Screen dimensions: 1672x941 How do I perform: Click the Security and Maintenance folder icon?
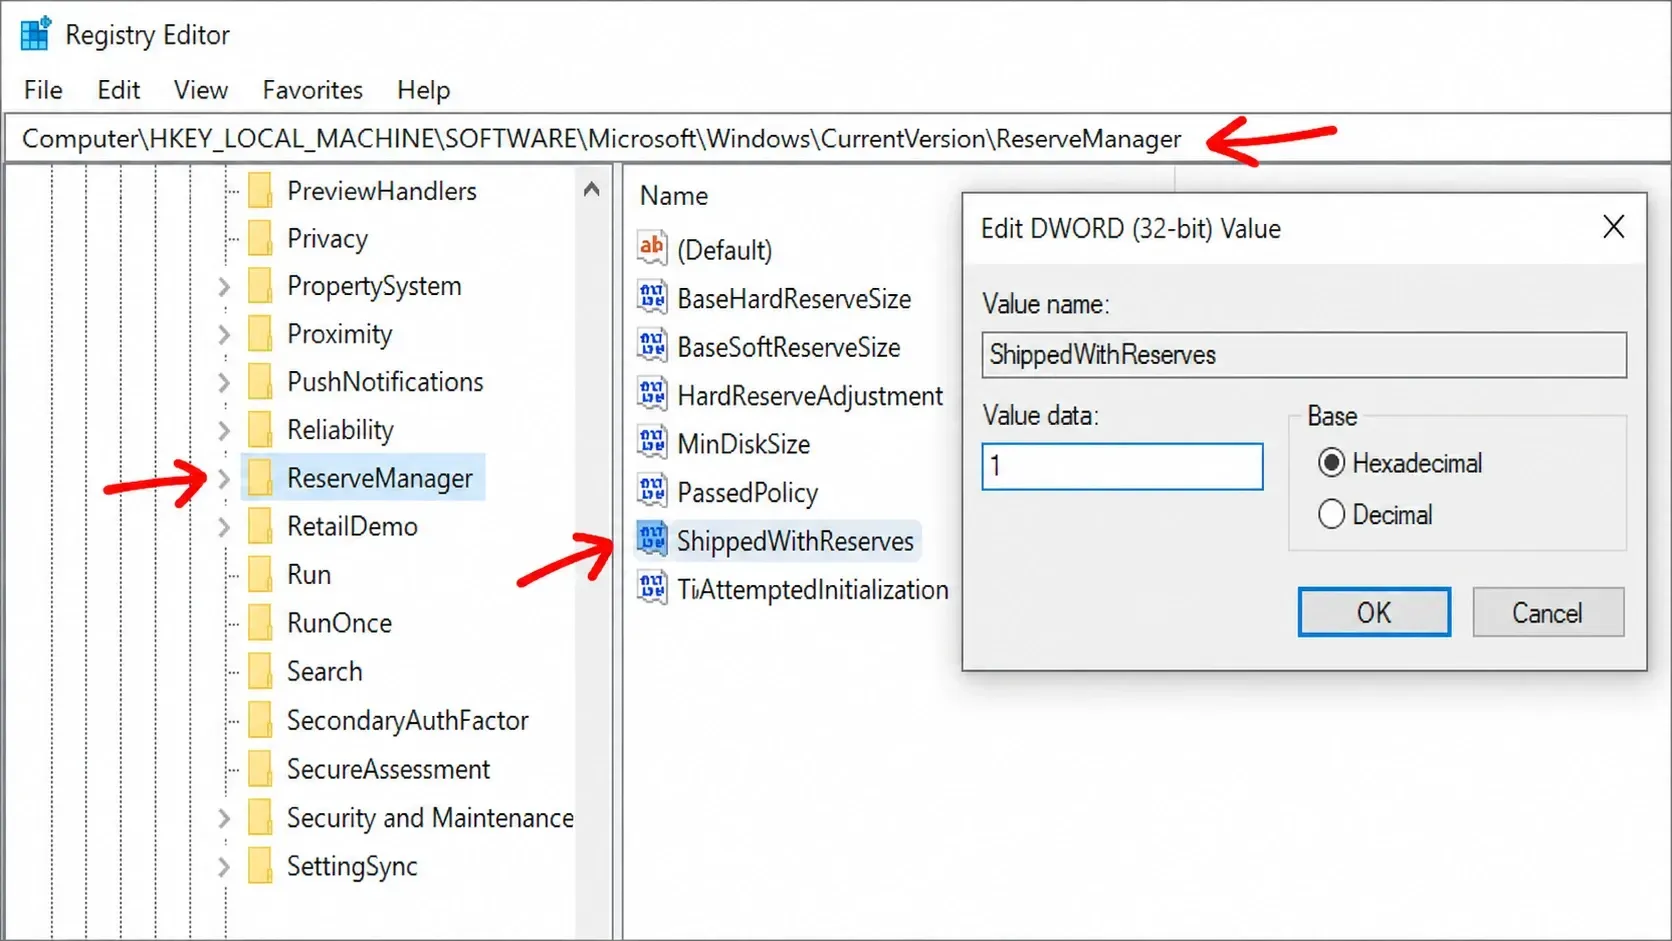click(260, 818)
